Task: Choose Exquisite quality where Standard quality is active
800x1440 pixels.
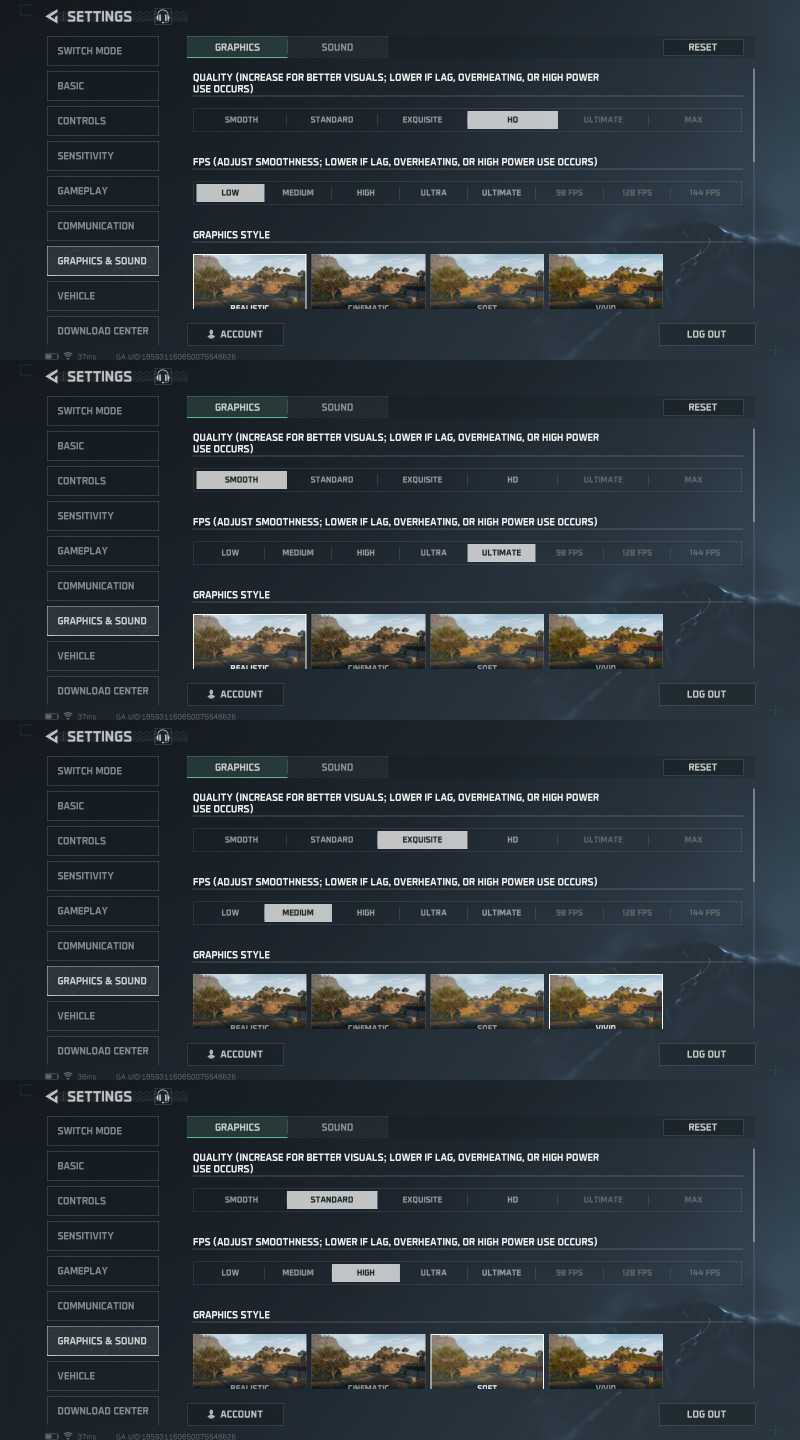Action: click(422, 1200)
